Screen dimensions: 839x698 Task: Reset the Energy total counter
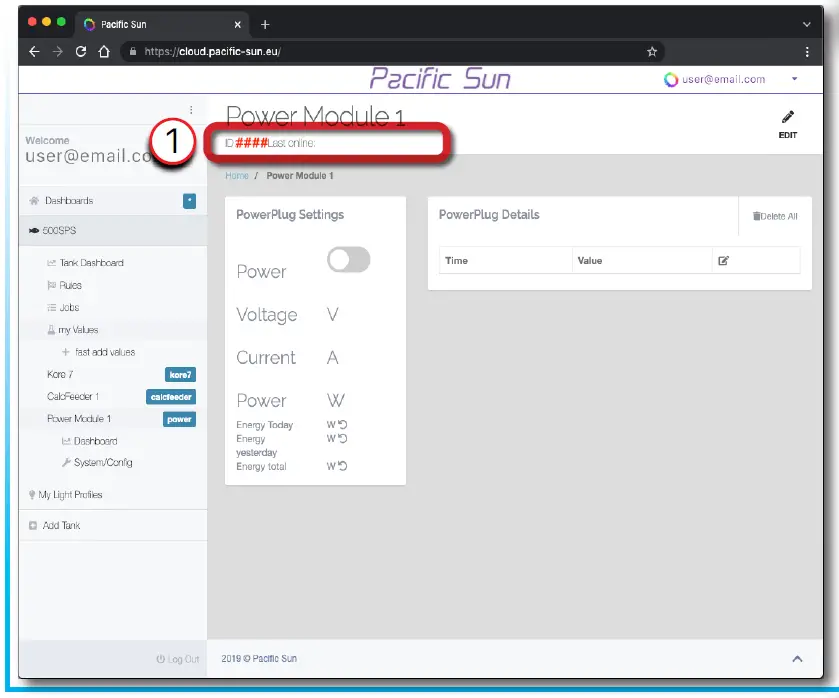point(342,466)
